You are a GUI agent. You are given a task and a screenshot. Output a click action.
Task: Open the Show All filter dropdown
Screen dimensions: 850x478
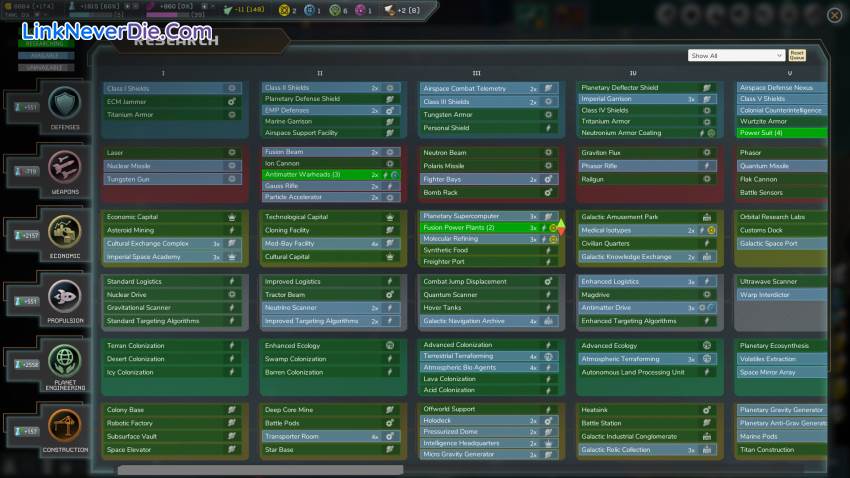tap(736, 56)
